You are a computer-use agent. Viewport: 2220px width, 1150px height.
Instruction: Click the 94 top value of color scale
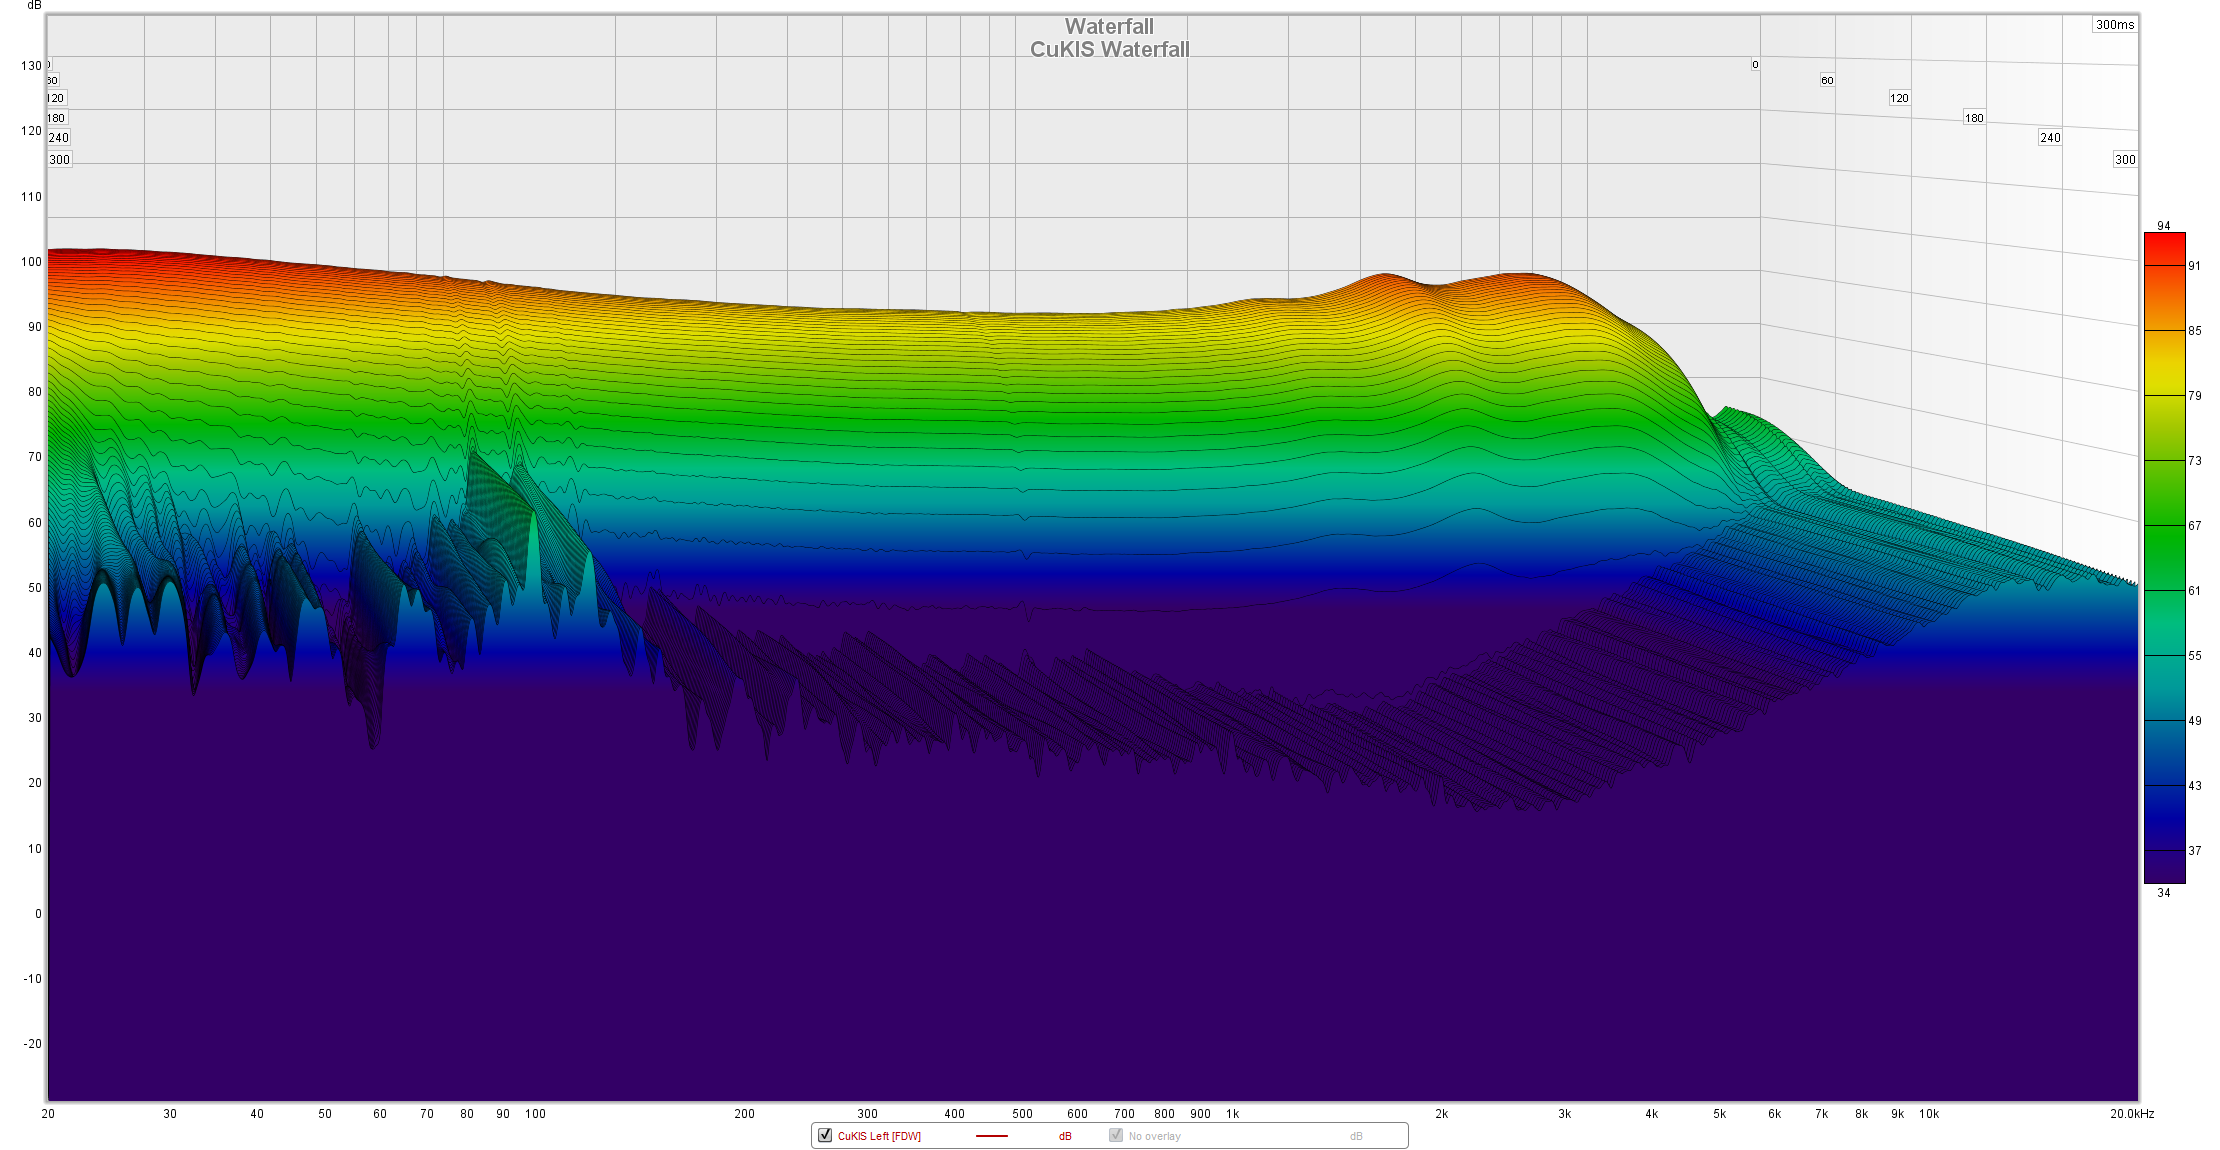pyautogui.click(x=2164, y=226)
